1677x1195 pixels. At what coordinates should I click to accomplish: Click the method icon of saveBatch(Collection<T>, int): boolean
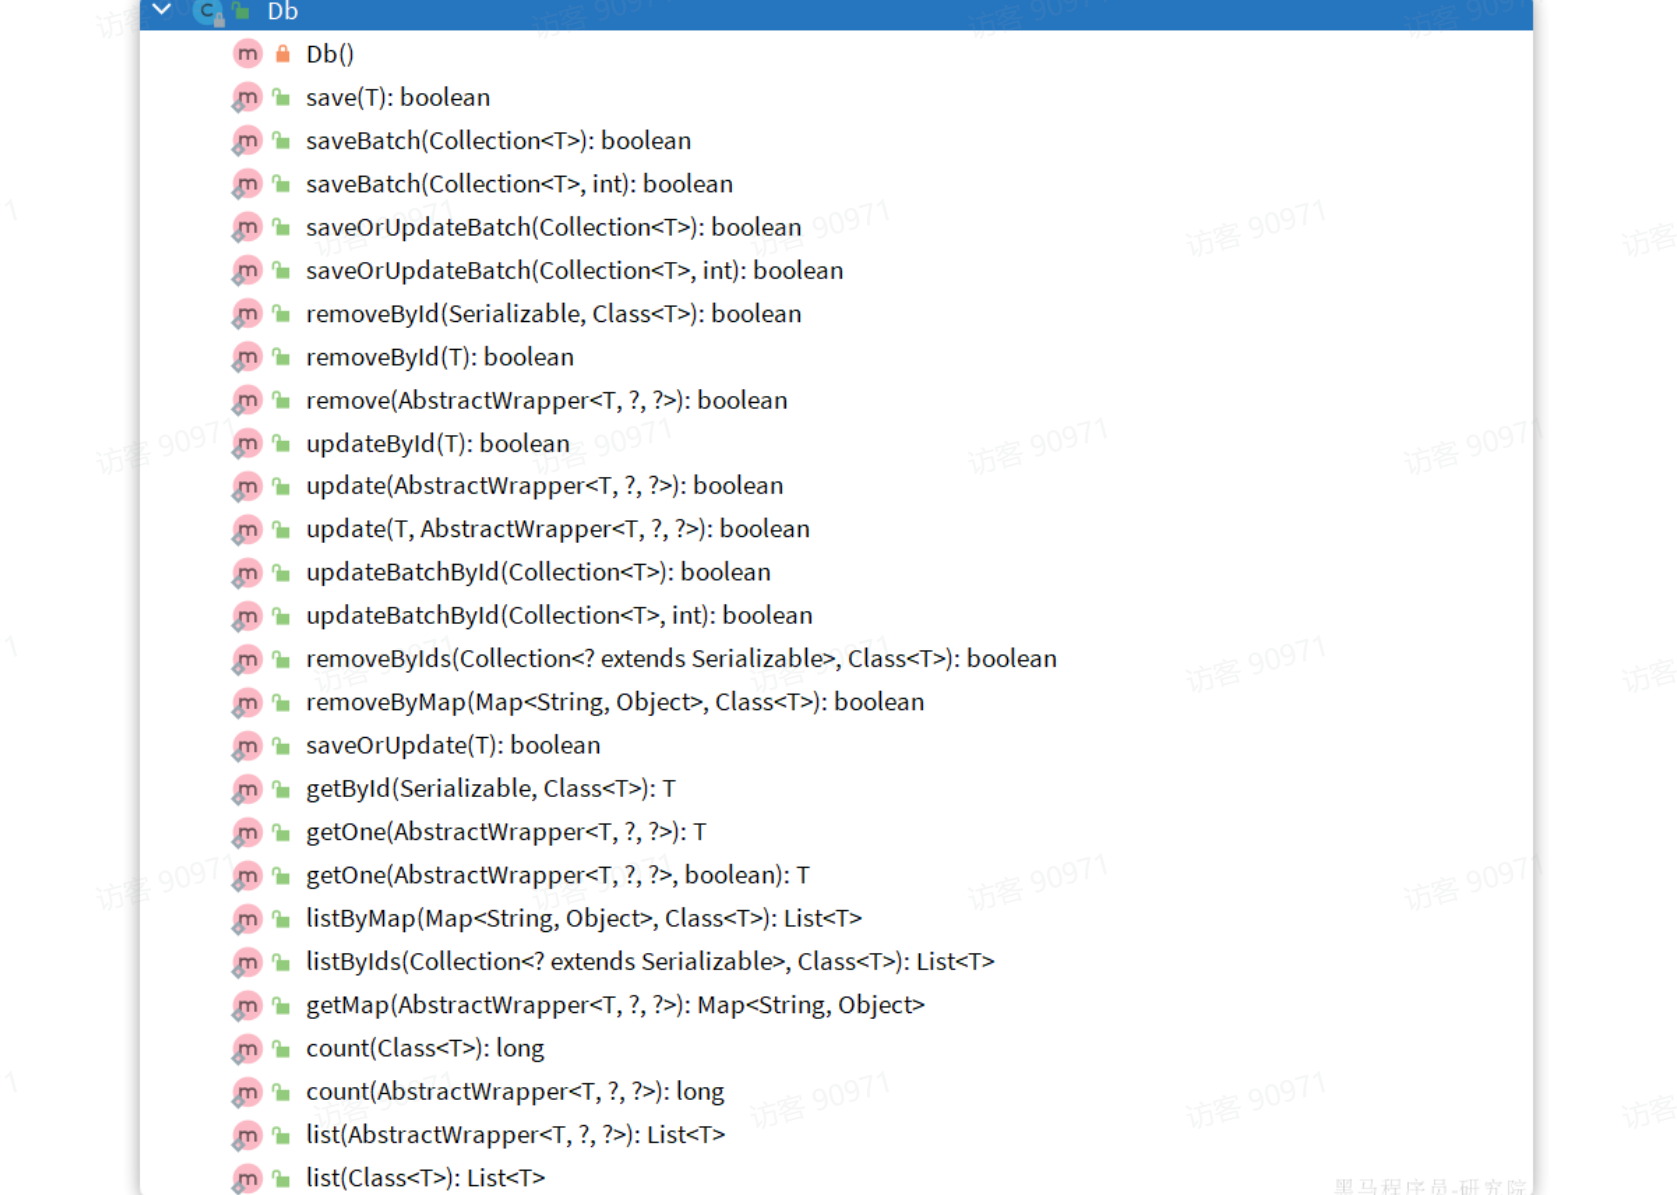247,184
